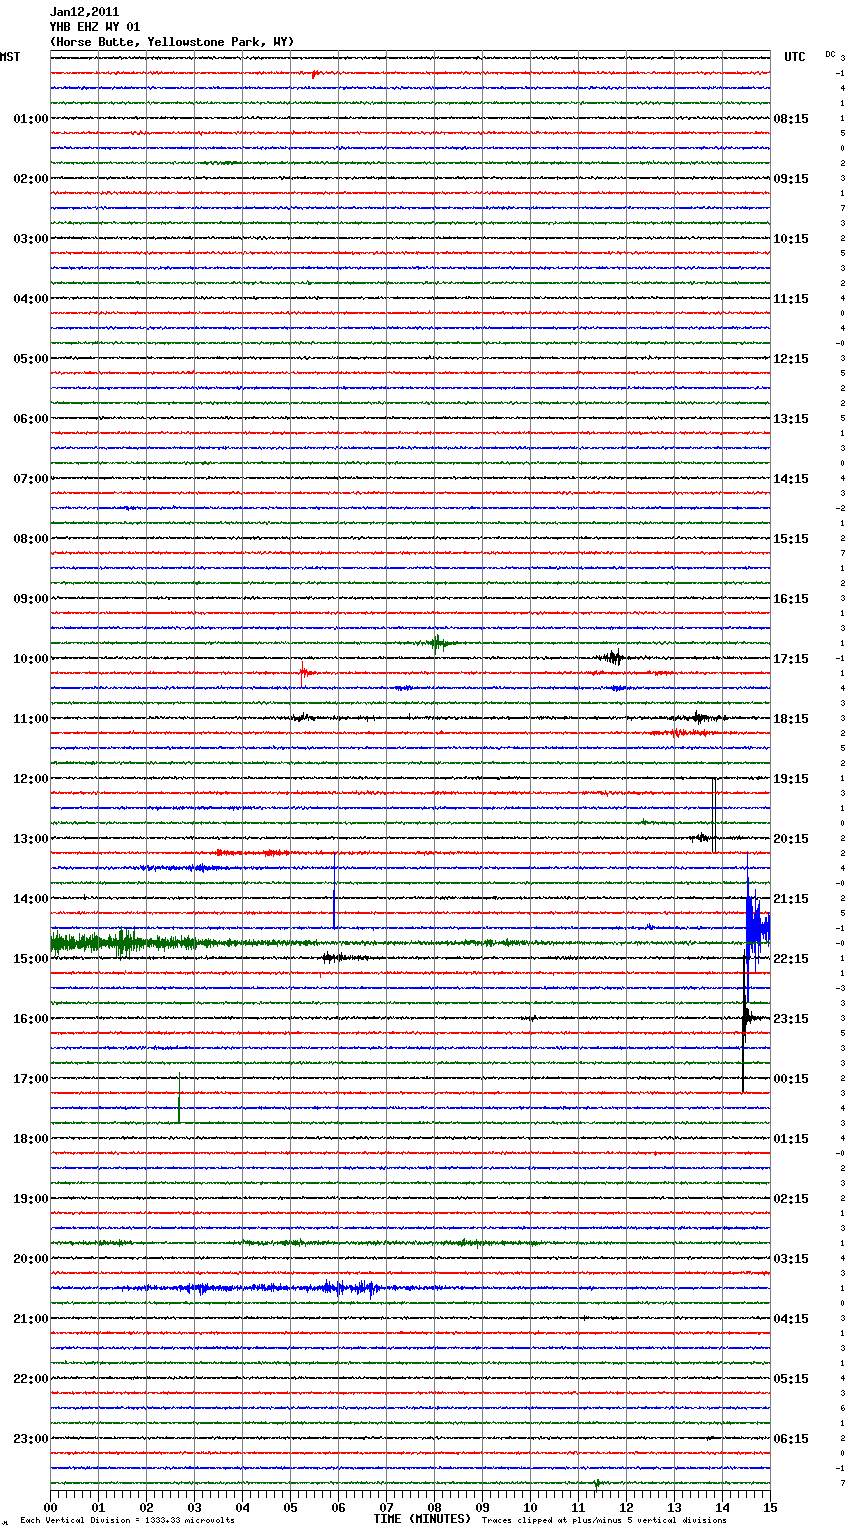This screenshot has width=850, height=1534.
Task: Click the '08:15' UTC time label
Action: 791,119
